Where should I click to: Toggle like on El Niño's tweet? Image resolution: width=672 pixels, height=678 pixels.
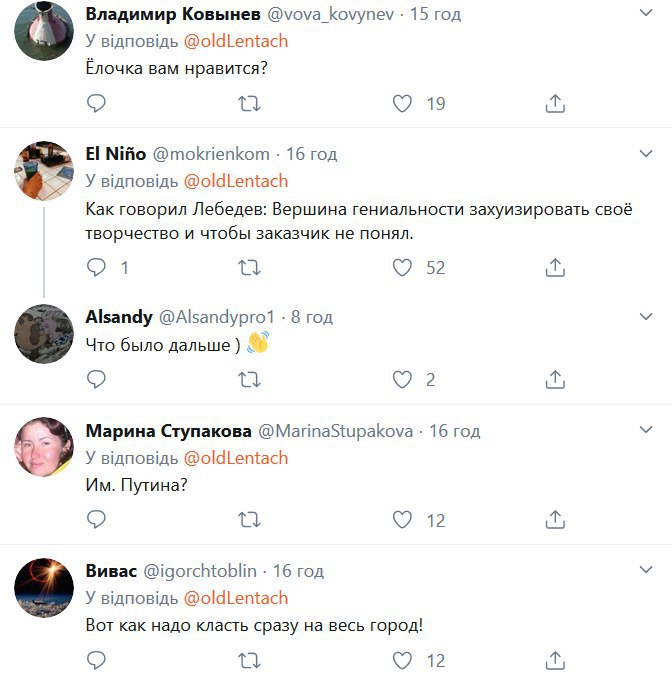pos(402,268)
